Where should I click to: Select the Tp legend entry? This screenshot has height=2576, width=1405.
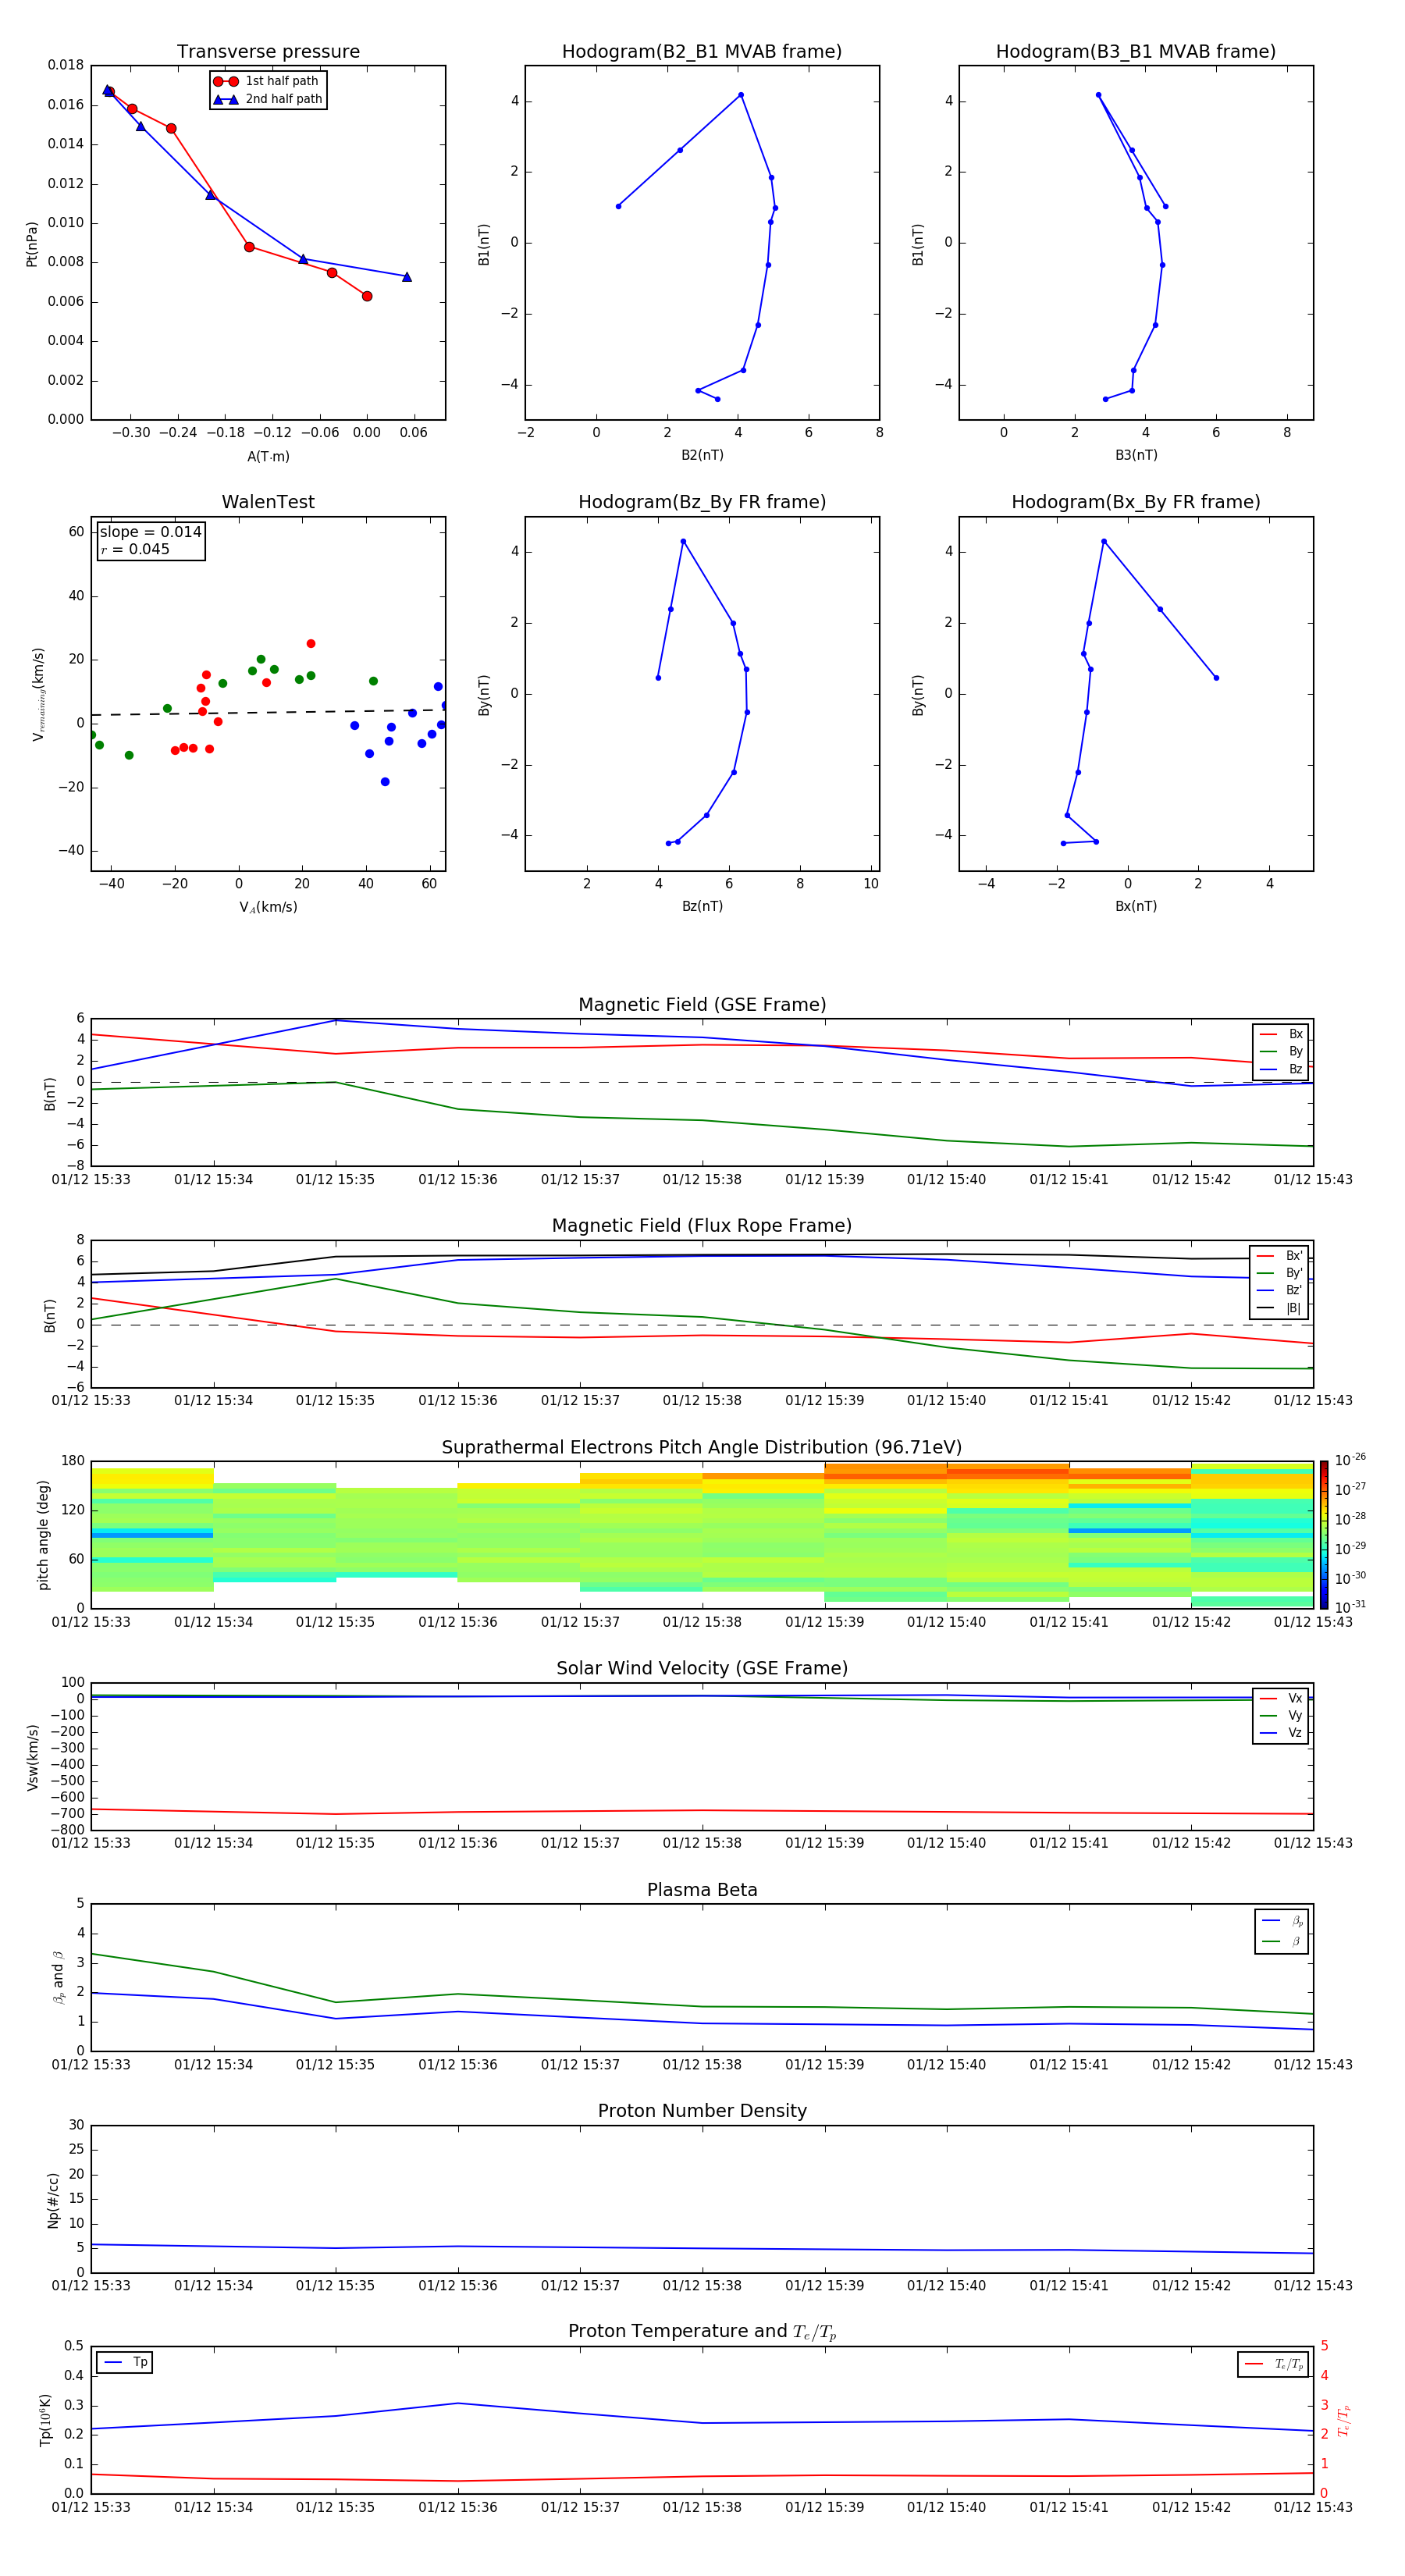click(125, 2362)
